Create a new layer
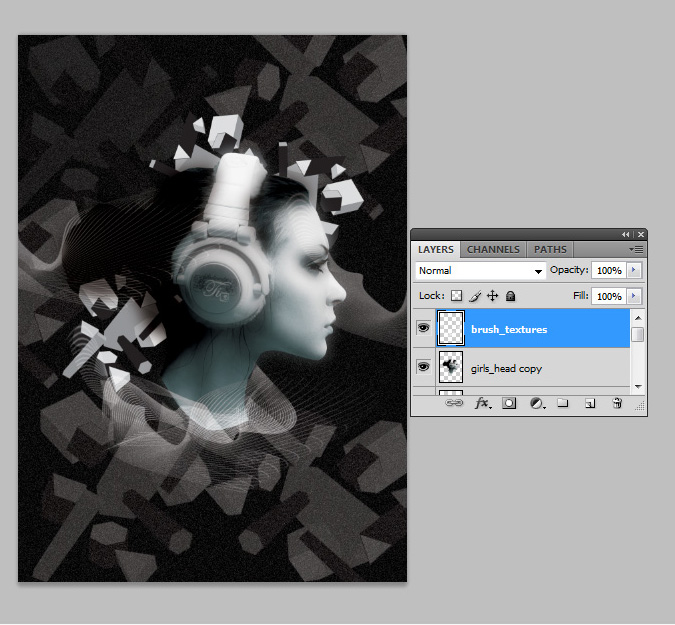 (x=589, y=403)
